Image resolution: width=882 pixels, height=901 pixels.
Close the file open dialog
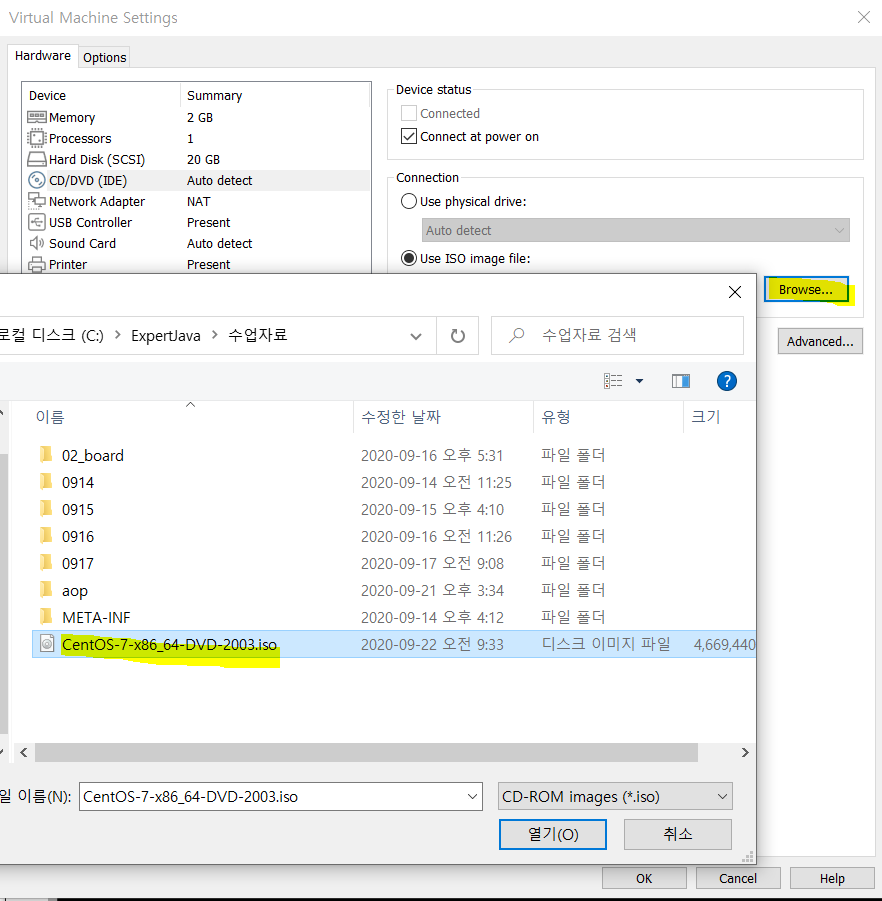(x=735, y=292)
